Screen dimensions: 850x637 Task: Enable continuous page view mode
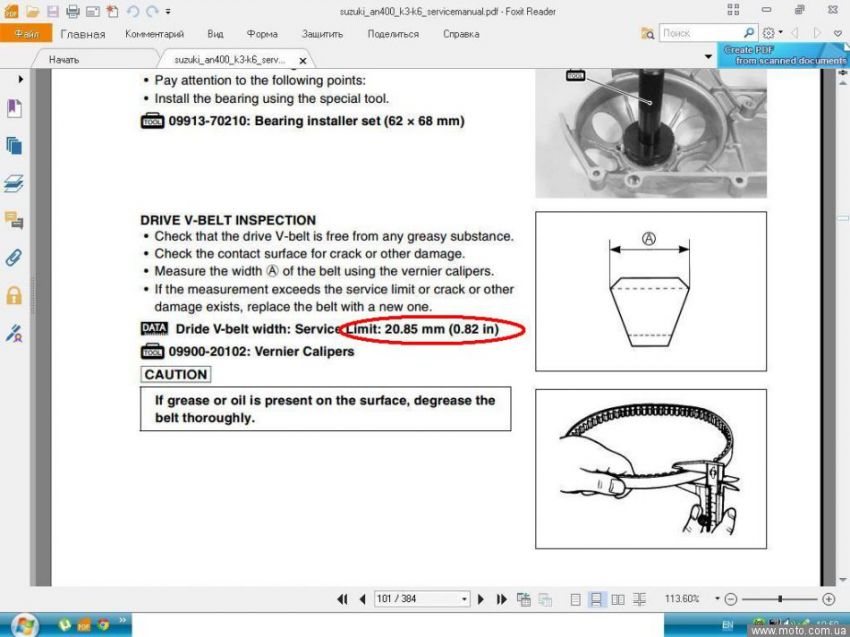(x=596, y=599)
